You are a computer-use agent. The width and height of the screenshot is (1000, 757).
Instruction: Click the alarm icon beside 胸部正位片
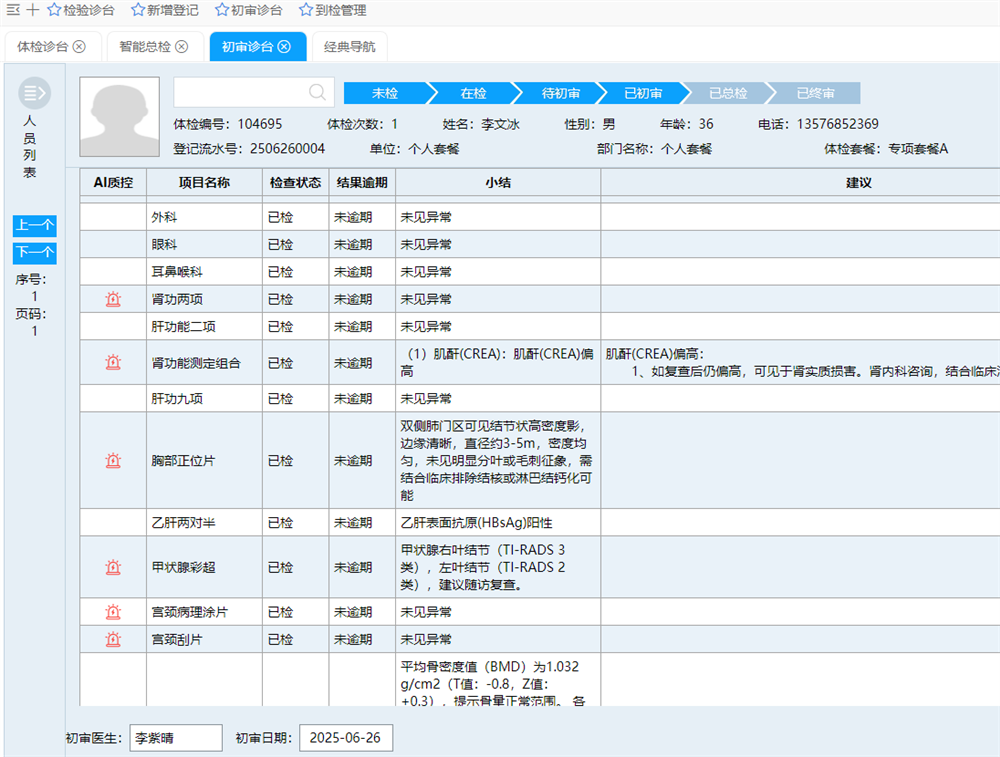(x=113, y=461)
